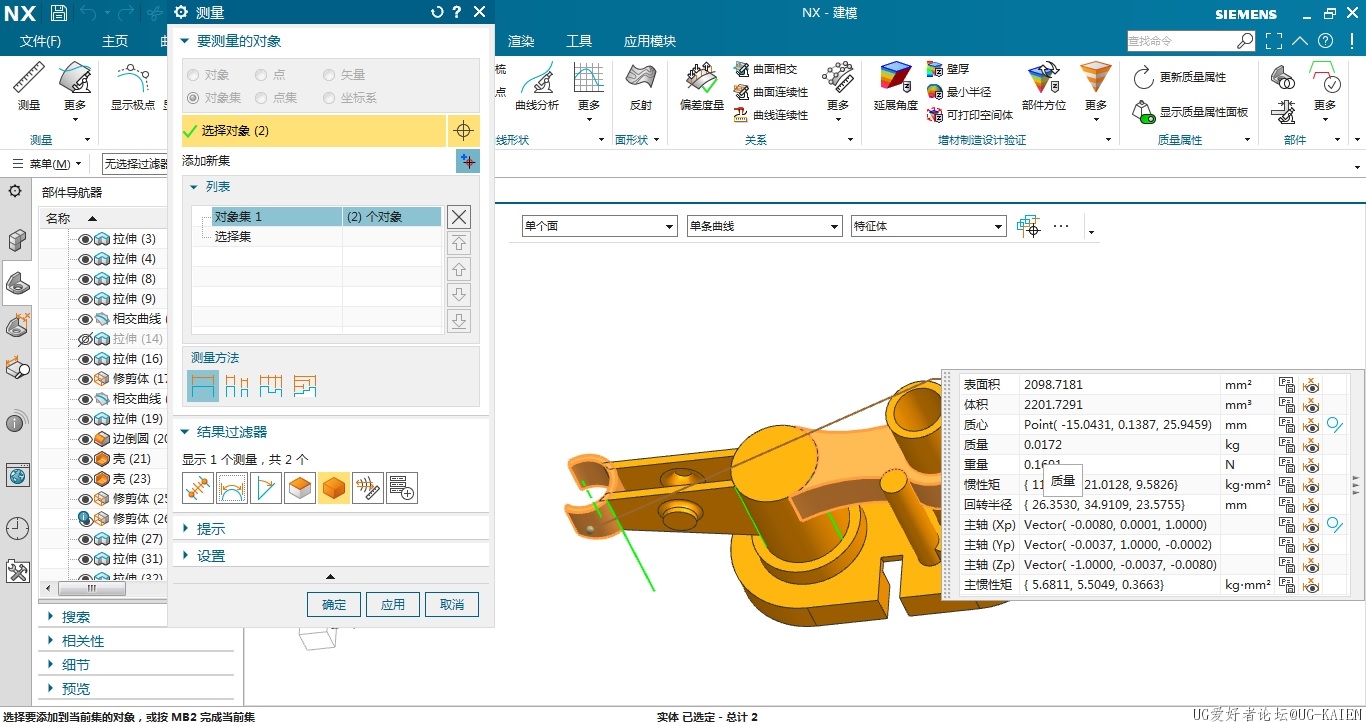Select the 反射 analysis icon
This screenshot has height=726, width=1366.
(x=641, y=85)
